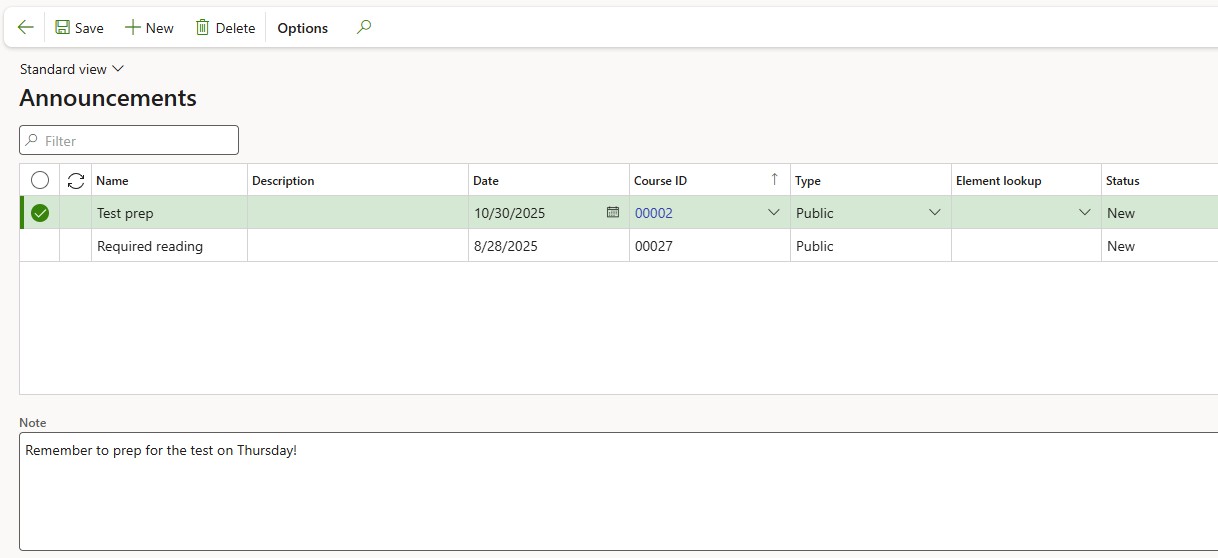Open the calendar picker for Date
Viewport: 1218px width, 558px height.
pyautogui.click(x=613, y=212)
